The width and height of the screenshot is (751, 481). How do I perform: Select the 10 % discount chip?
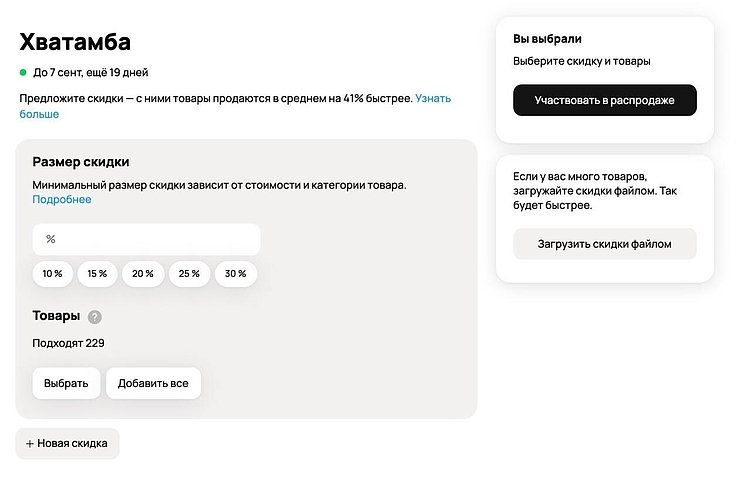53,274
